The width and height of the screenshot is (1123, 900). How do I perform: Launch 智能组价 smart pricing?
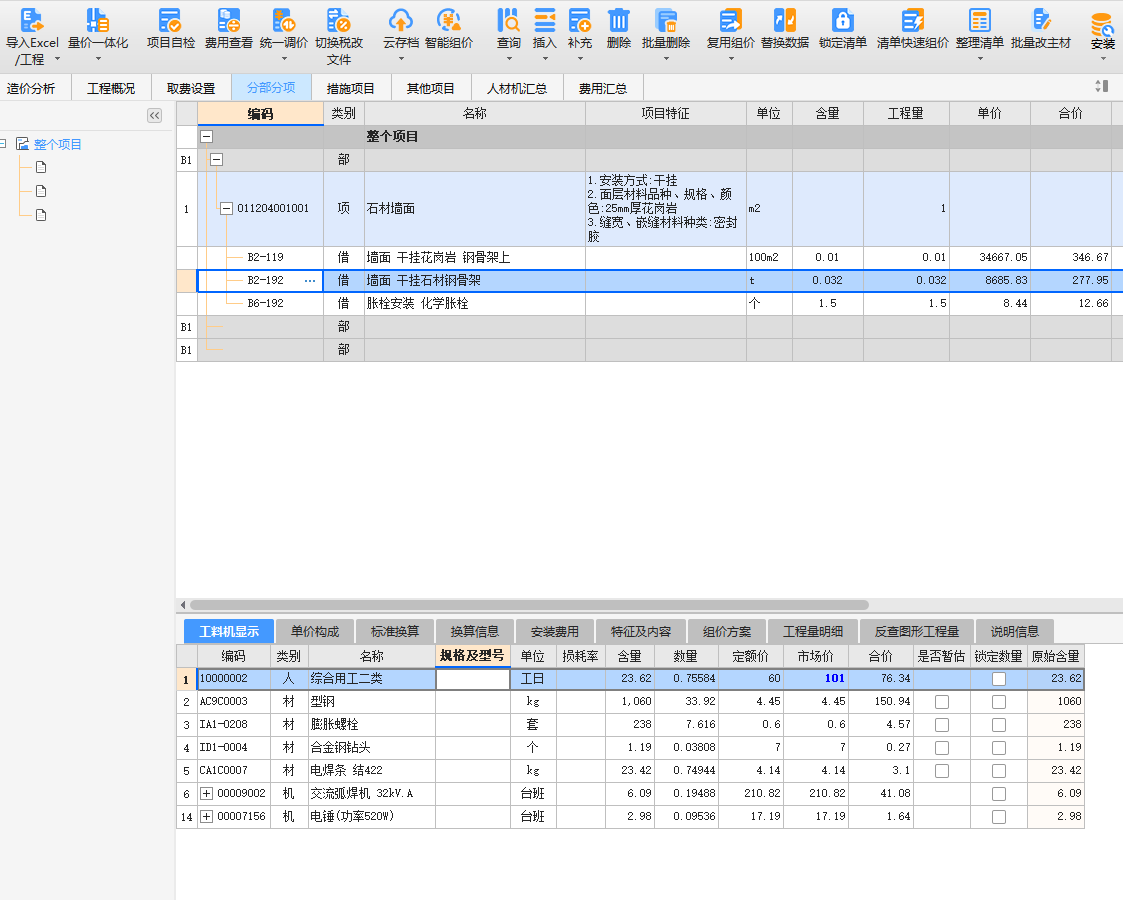448,20
